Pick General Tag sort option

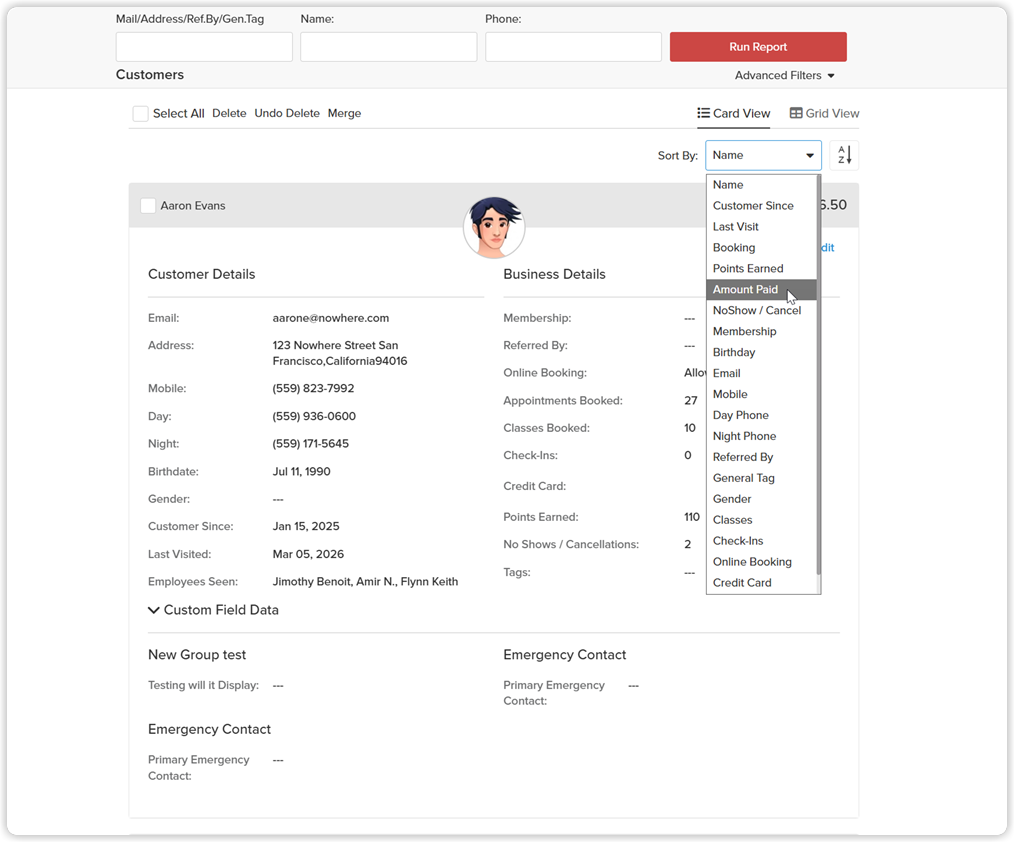(761, 478)
